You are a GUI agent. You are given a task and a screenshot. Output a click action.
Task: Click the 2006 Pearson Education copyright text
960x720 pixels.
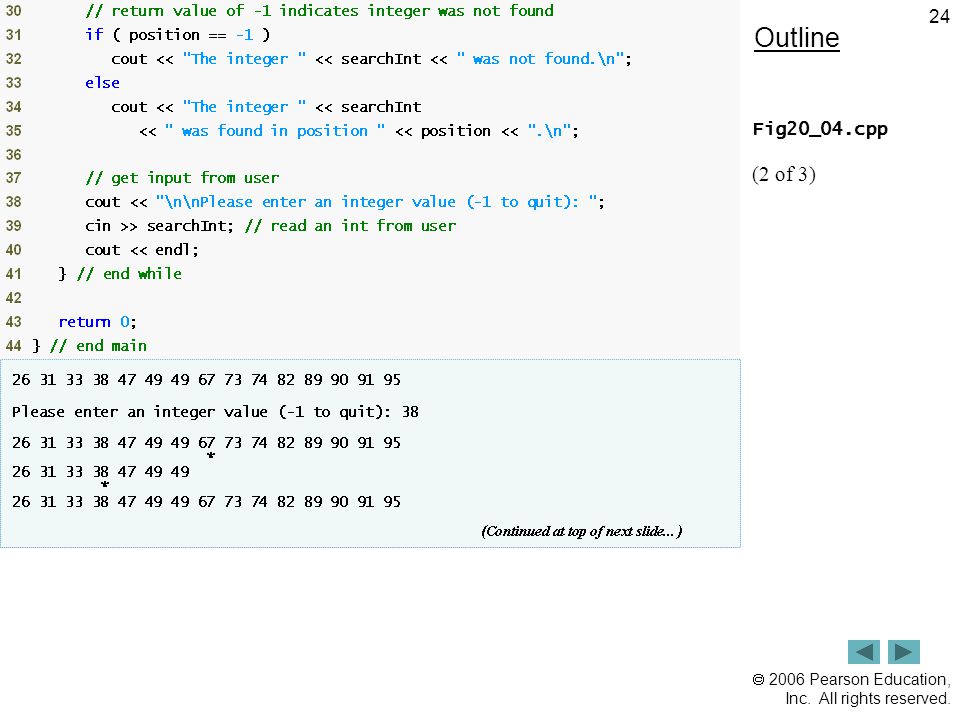click(850, 689)
